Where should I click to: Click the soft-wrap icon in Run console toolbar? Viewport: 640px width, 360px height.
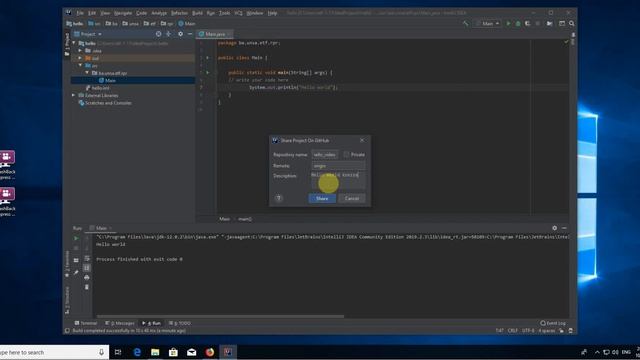[87, 258]
